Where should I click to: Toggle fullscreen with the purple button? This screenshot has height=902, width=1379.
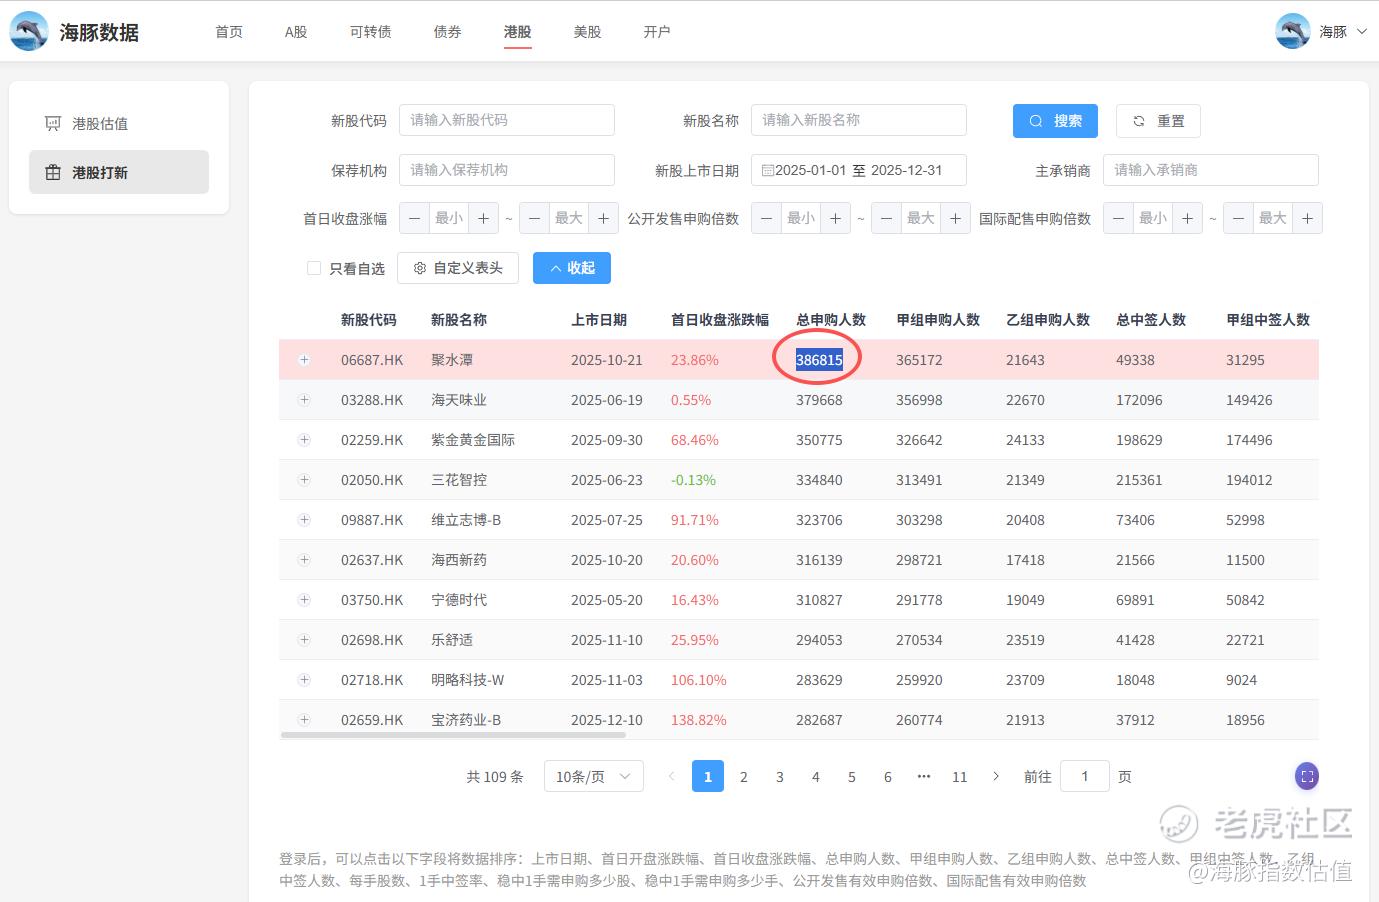[1307, 776]
